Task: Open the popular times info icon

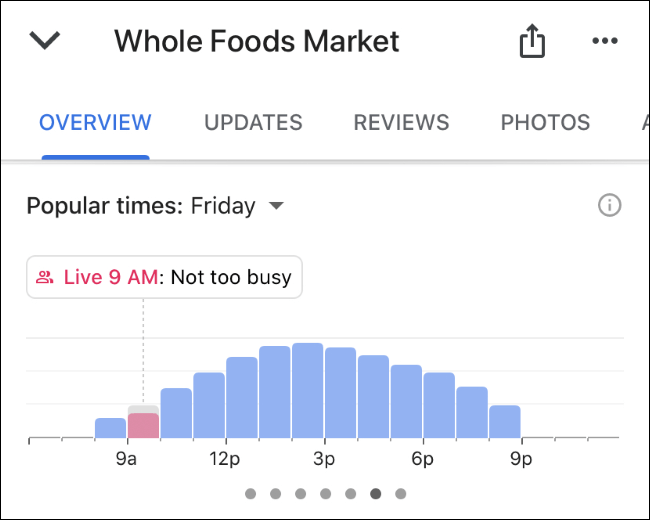Action: pyautogui.click(x=609, y=205)
